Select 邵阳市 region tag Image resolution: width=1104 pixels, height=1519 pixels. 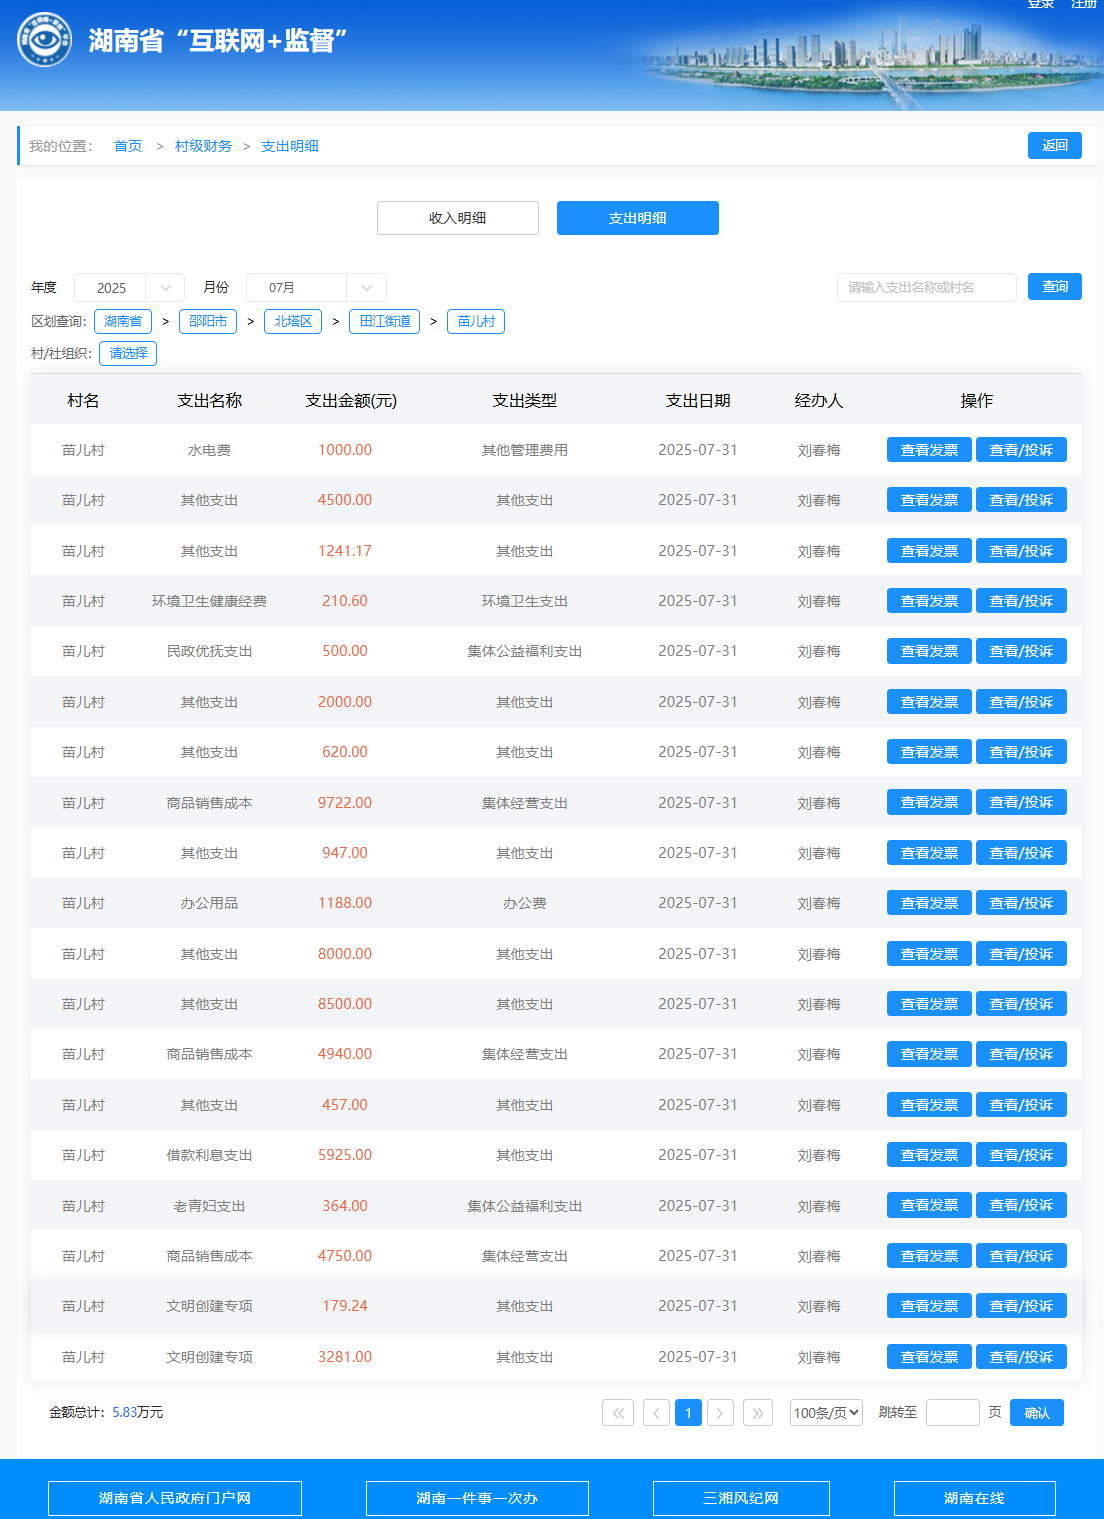tap(208, 321)
